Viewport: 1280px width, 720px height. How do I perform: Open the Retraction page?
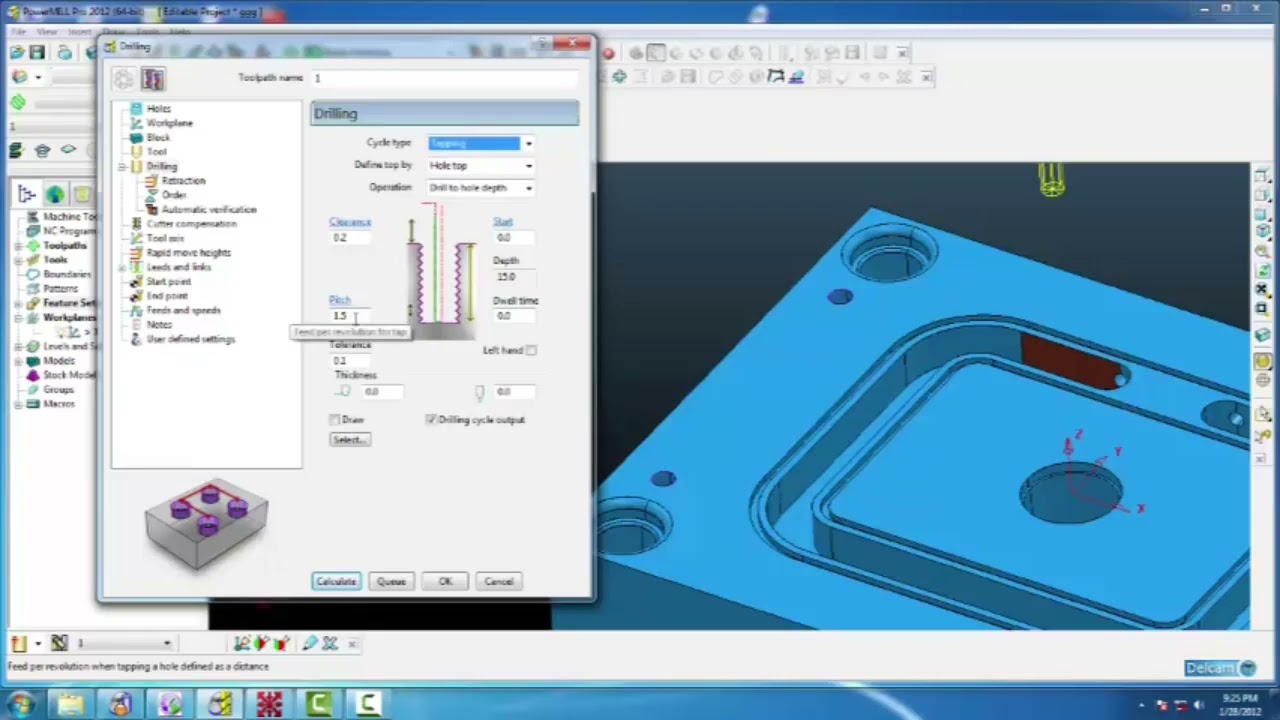pyautogui.click(x=183, y=181)
